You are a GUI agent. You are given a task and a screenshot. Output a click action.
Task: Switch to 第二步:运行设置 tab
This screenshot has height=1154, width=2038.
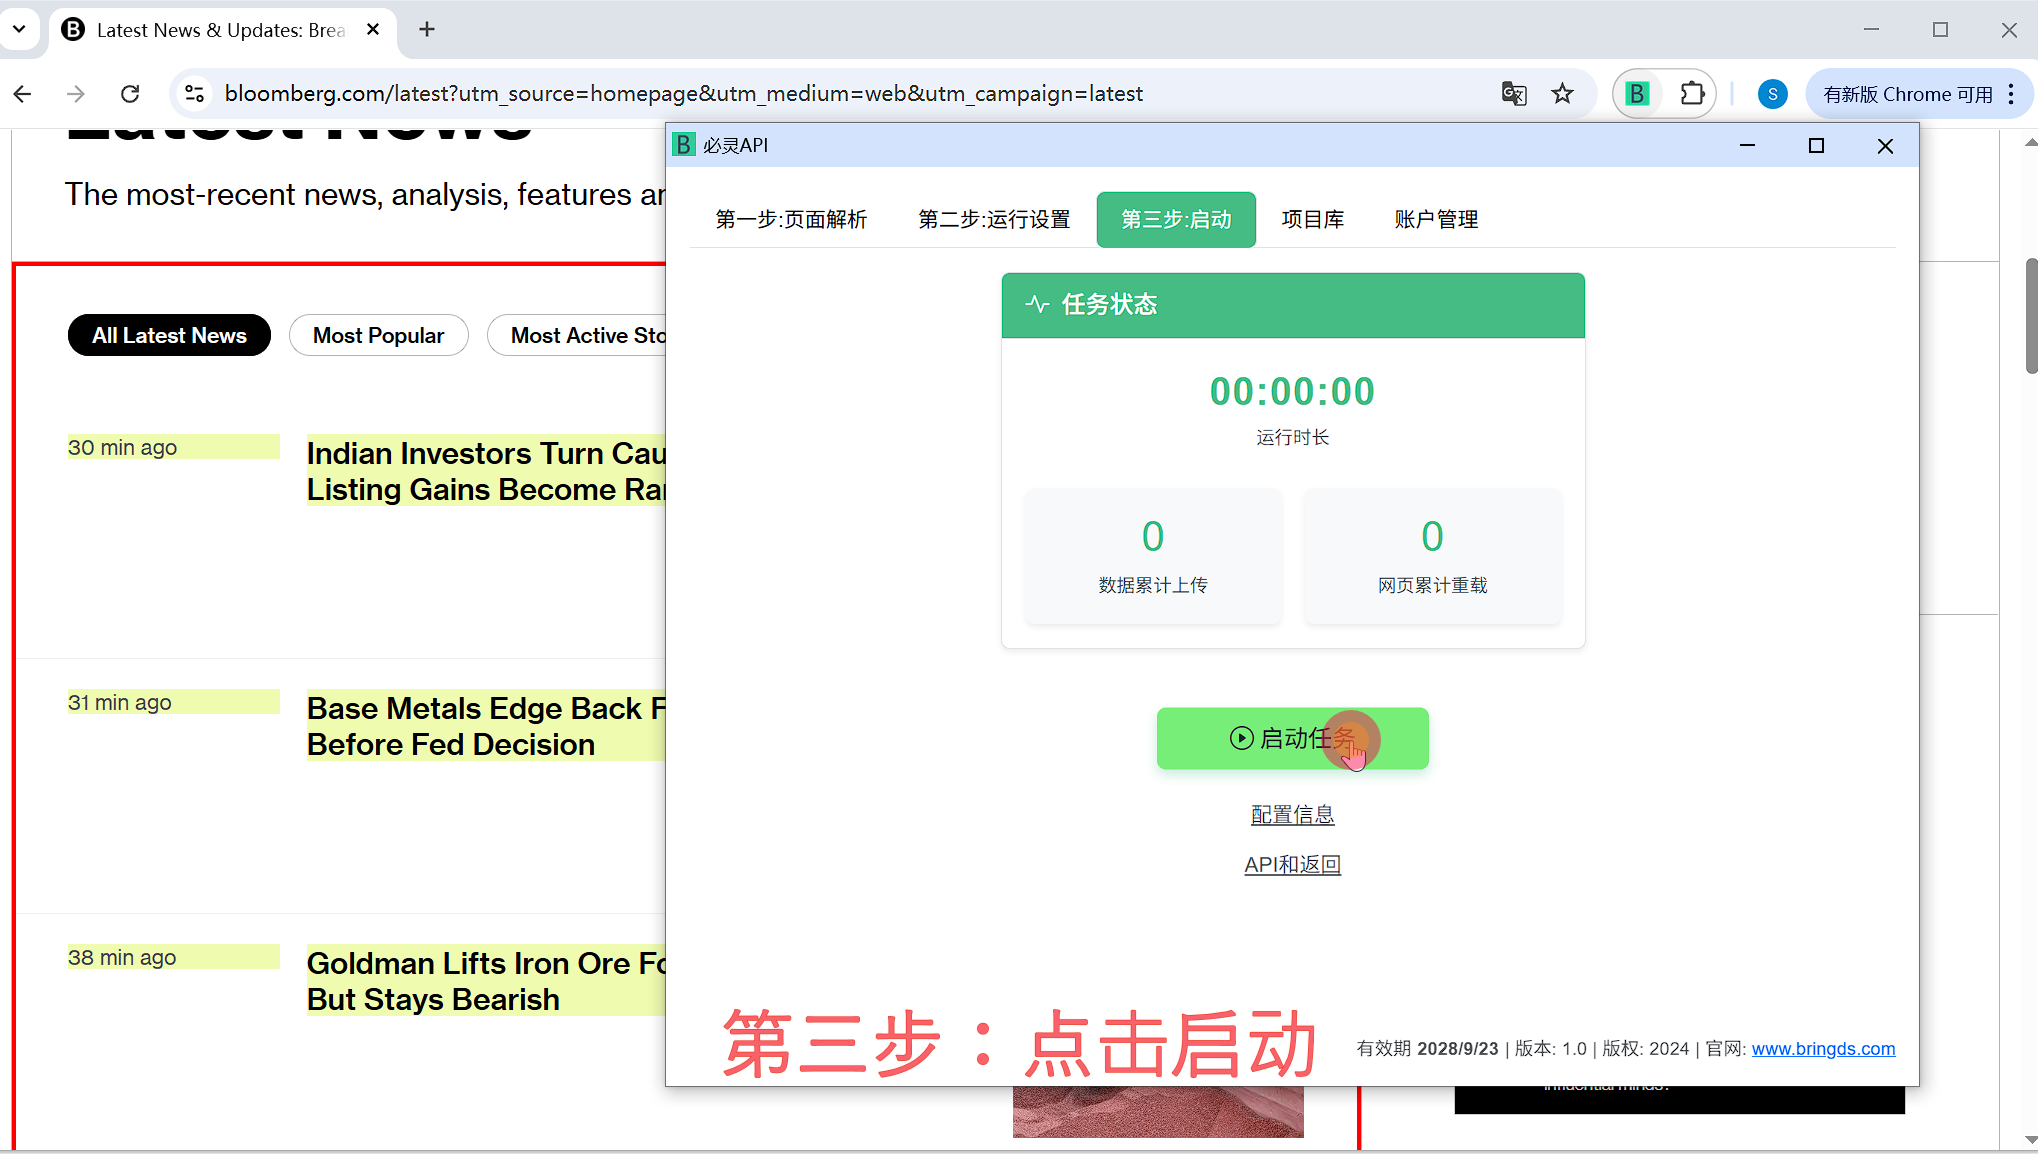pos(994,219)
